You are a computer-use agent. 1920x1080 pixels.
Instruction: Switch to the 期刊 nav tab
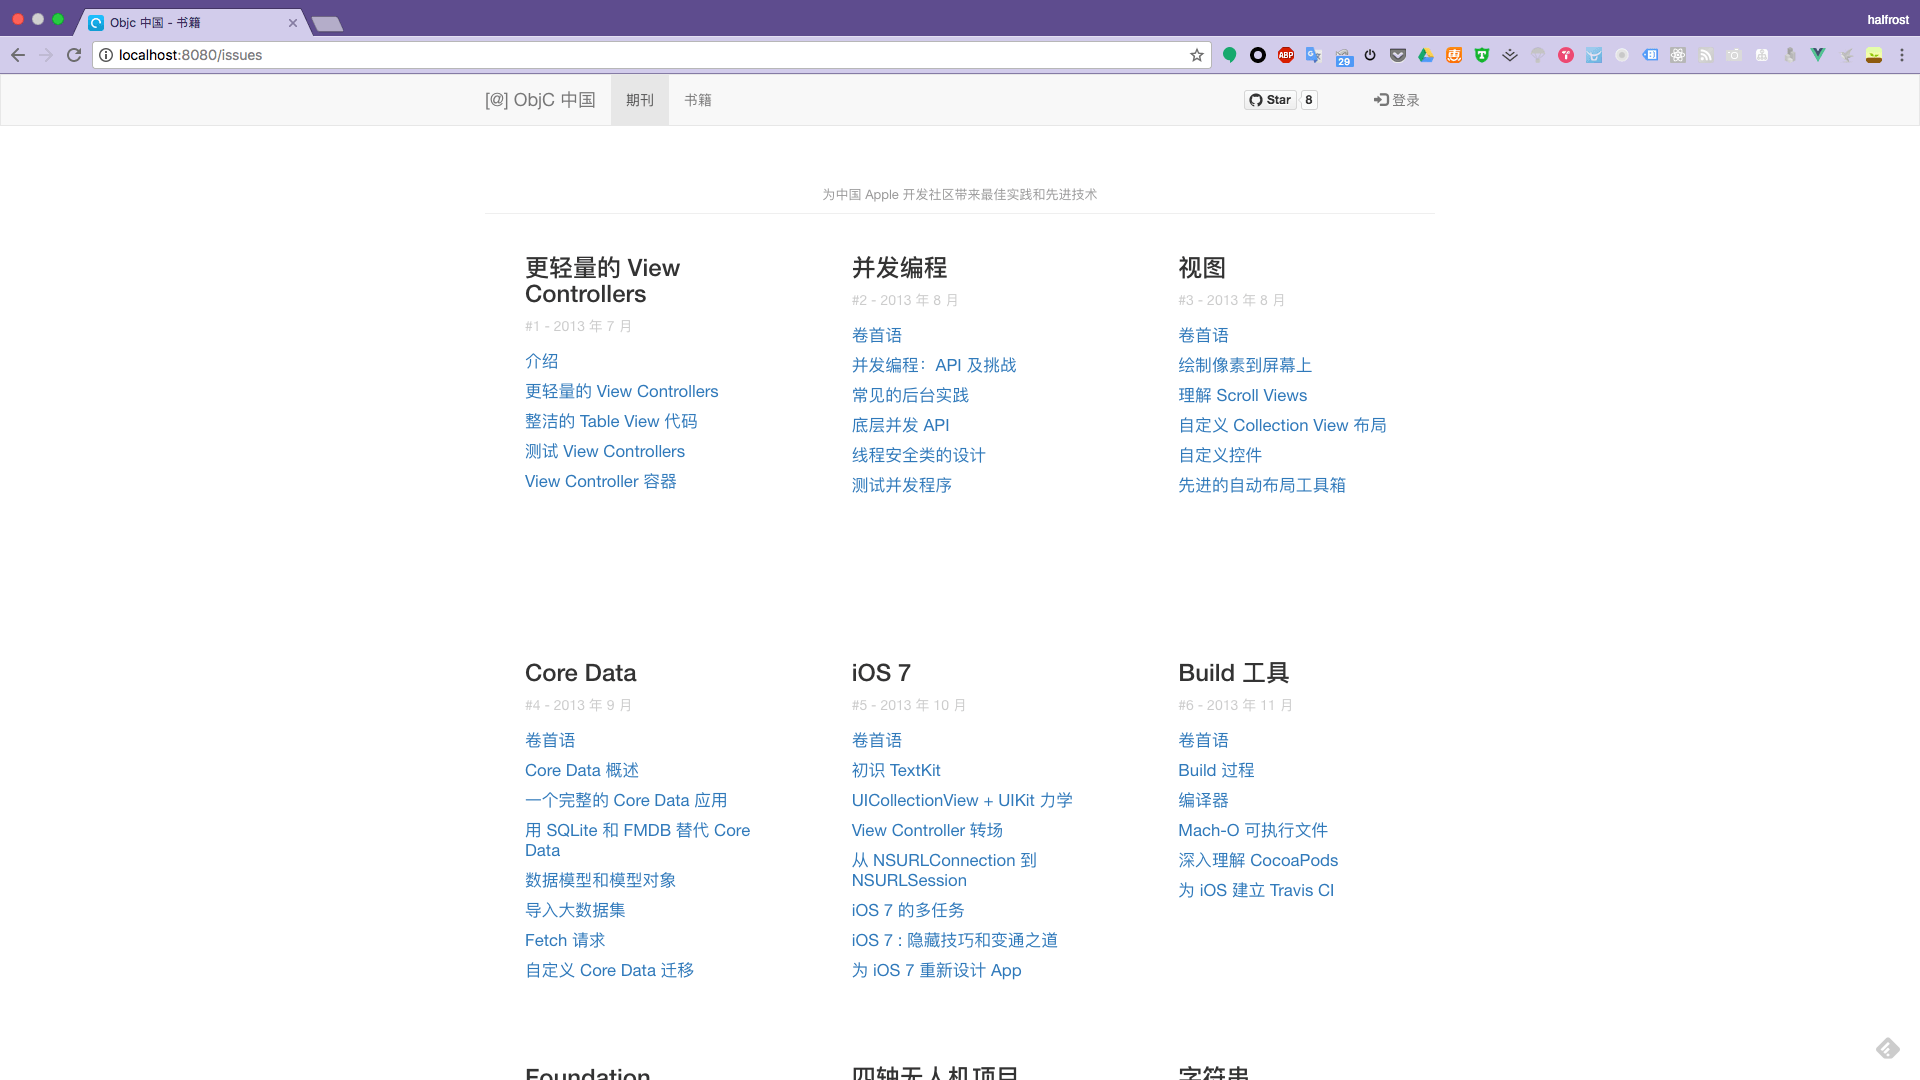point(639,100)
